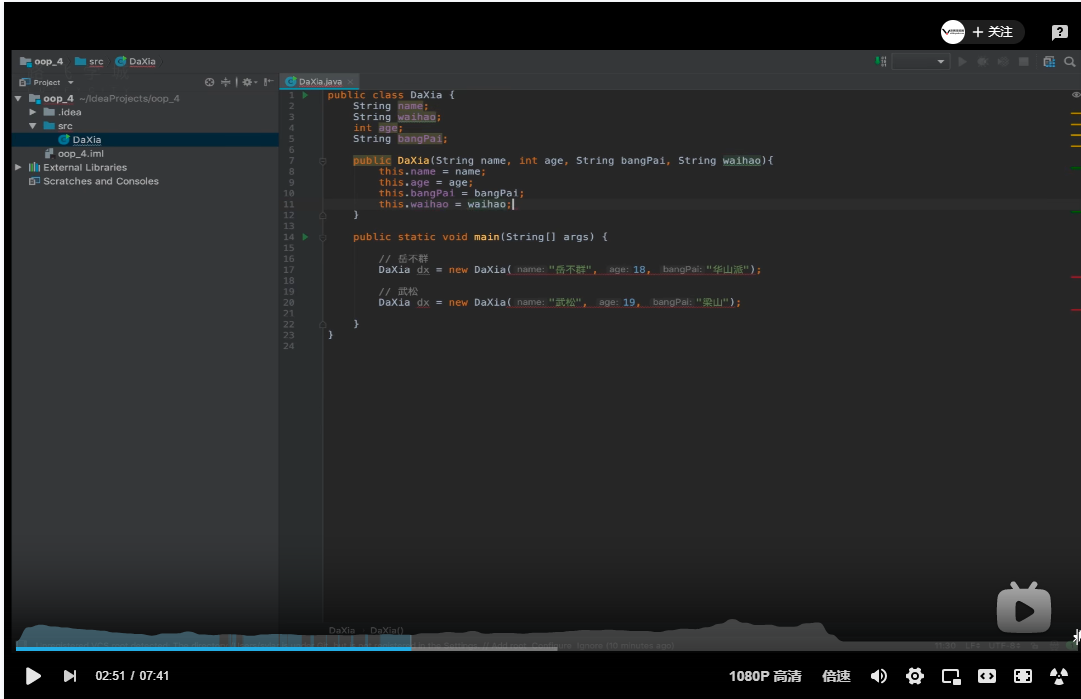The image size is (1081, 699).
Task: Open the run configuration dropdown
Action: click(x=920, y=61)
